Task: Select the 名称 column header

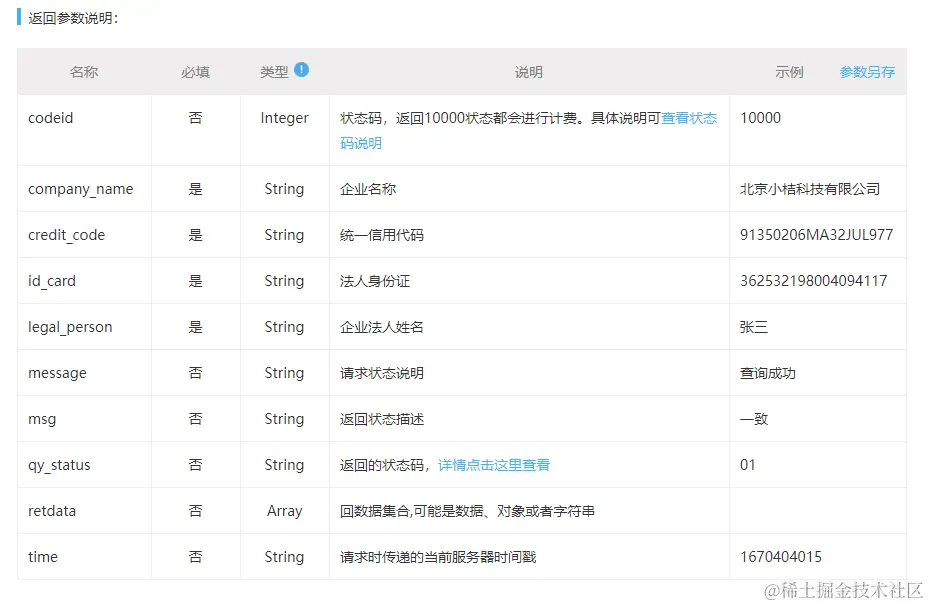Action: [84, 72]
